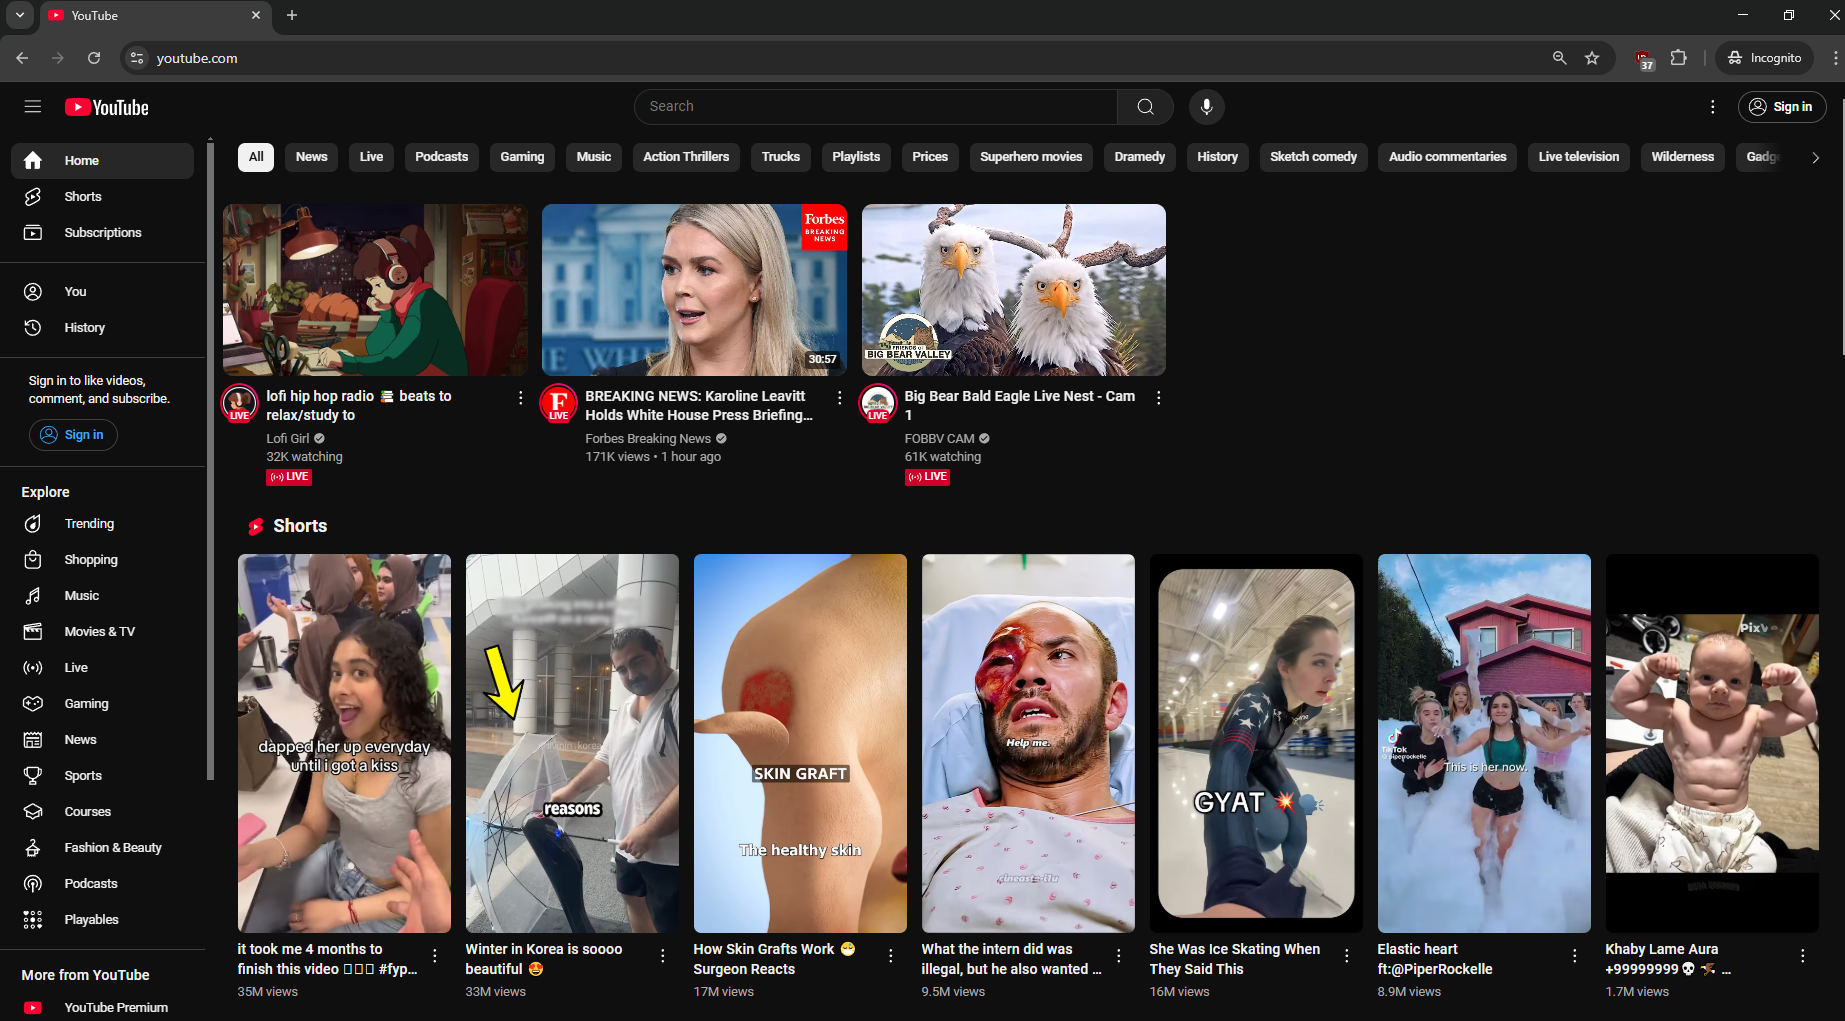This screenshot has height=1021, width=1845.
Task: Open the Forbes Breaking News channel link
Action: point(648,439)
